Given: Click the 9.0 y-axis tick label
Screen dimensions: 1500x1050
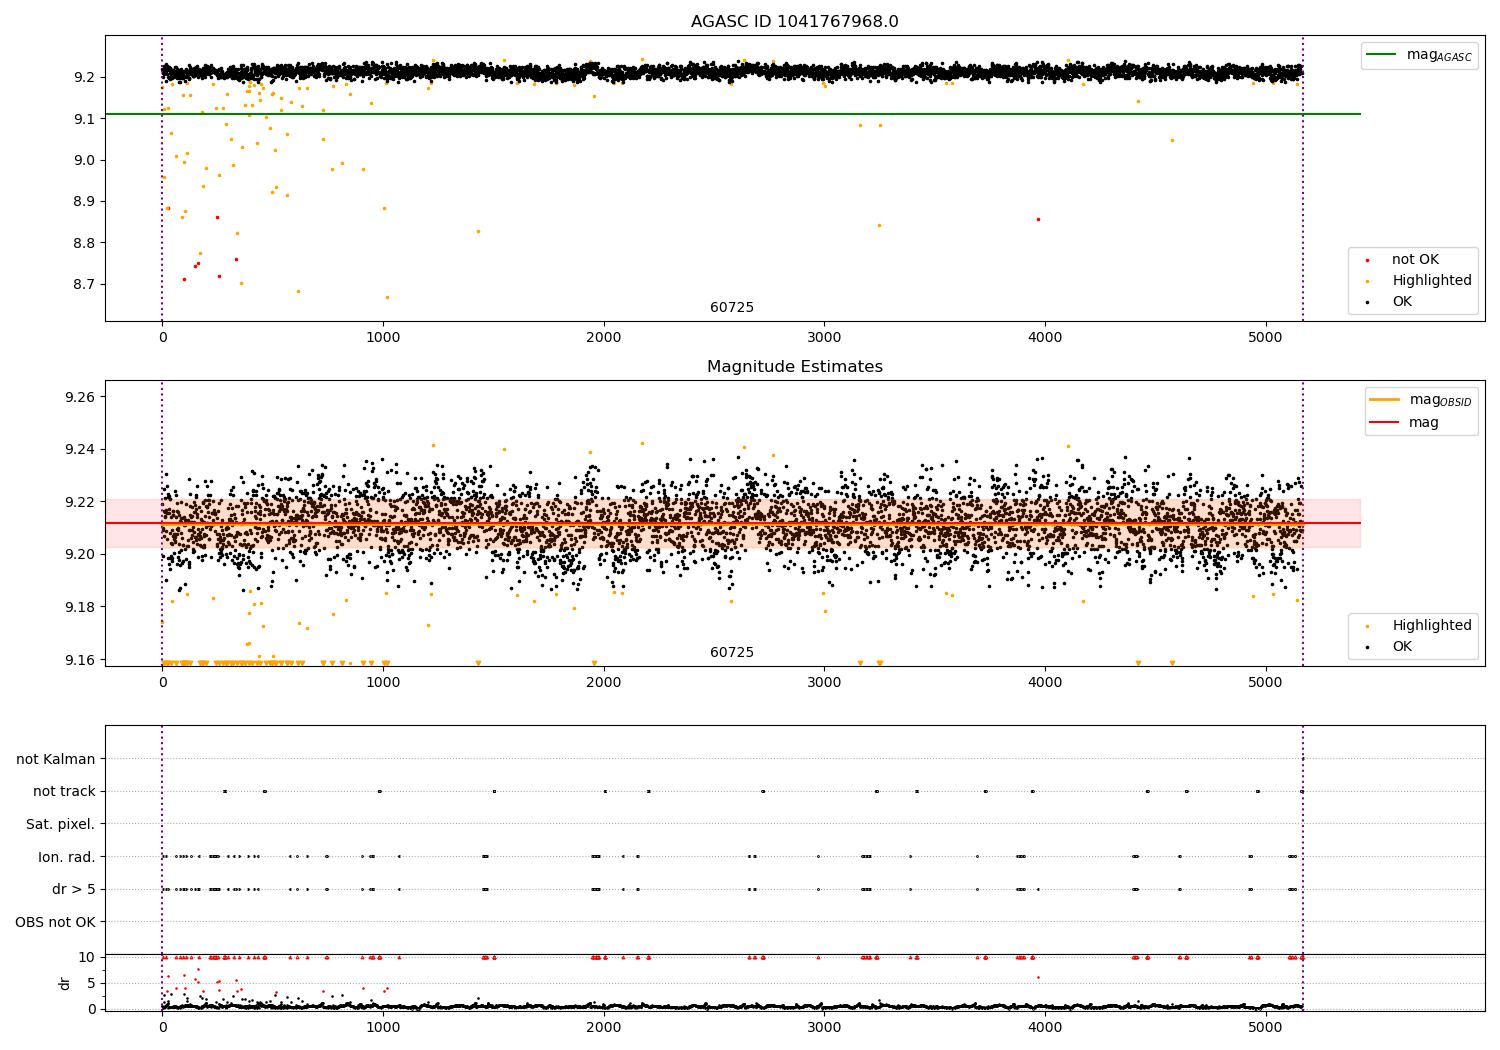Looking at the screenshot, I should click(x=84, y=160).
